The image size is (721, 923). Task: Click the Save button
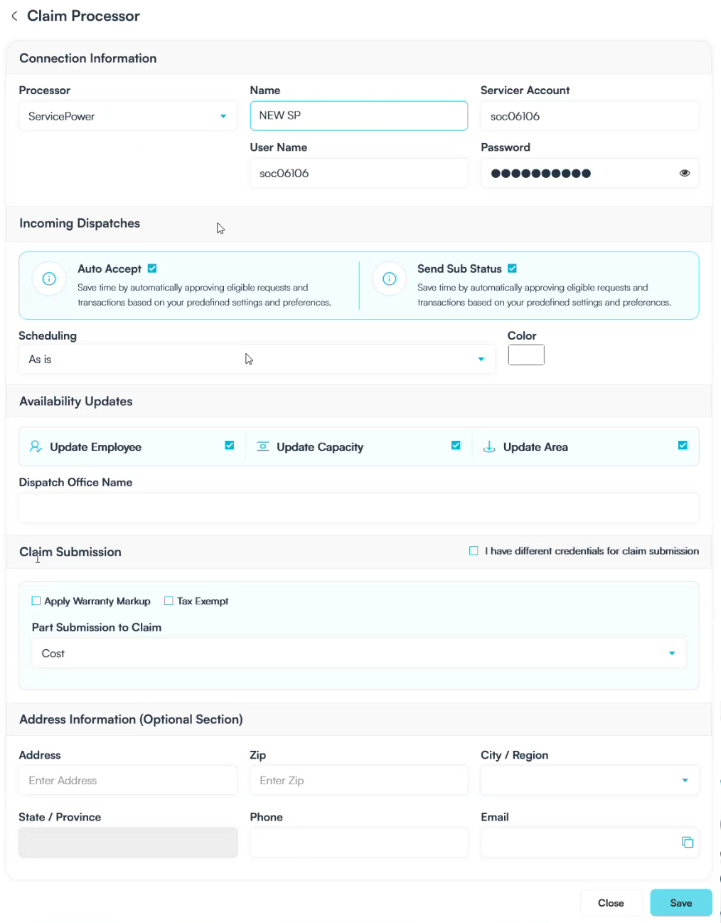tap(681, 903)
